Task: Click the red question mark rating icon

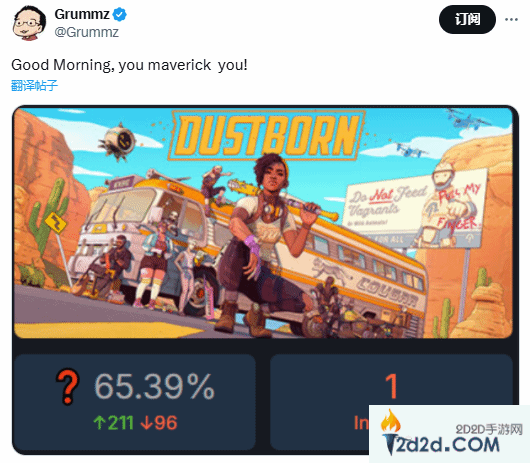Action: pyautogui.click(x=68, y=386)
